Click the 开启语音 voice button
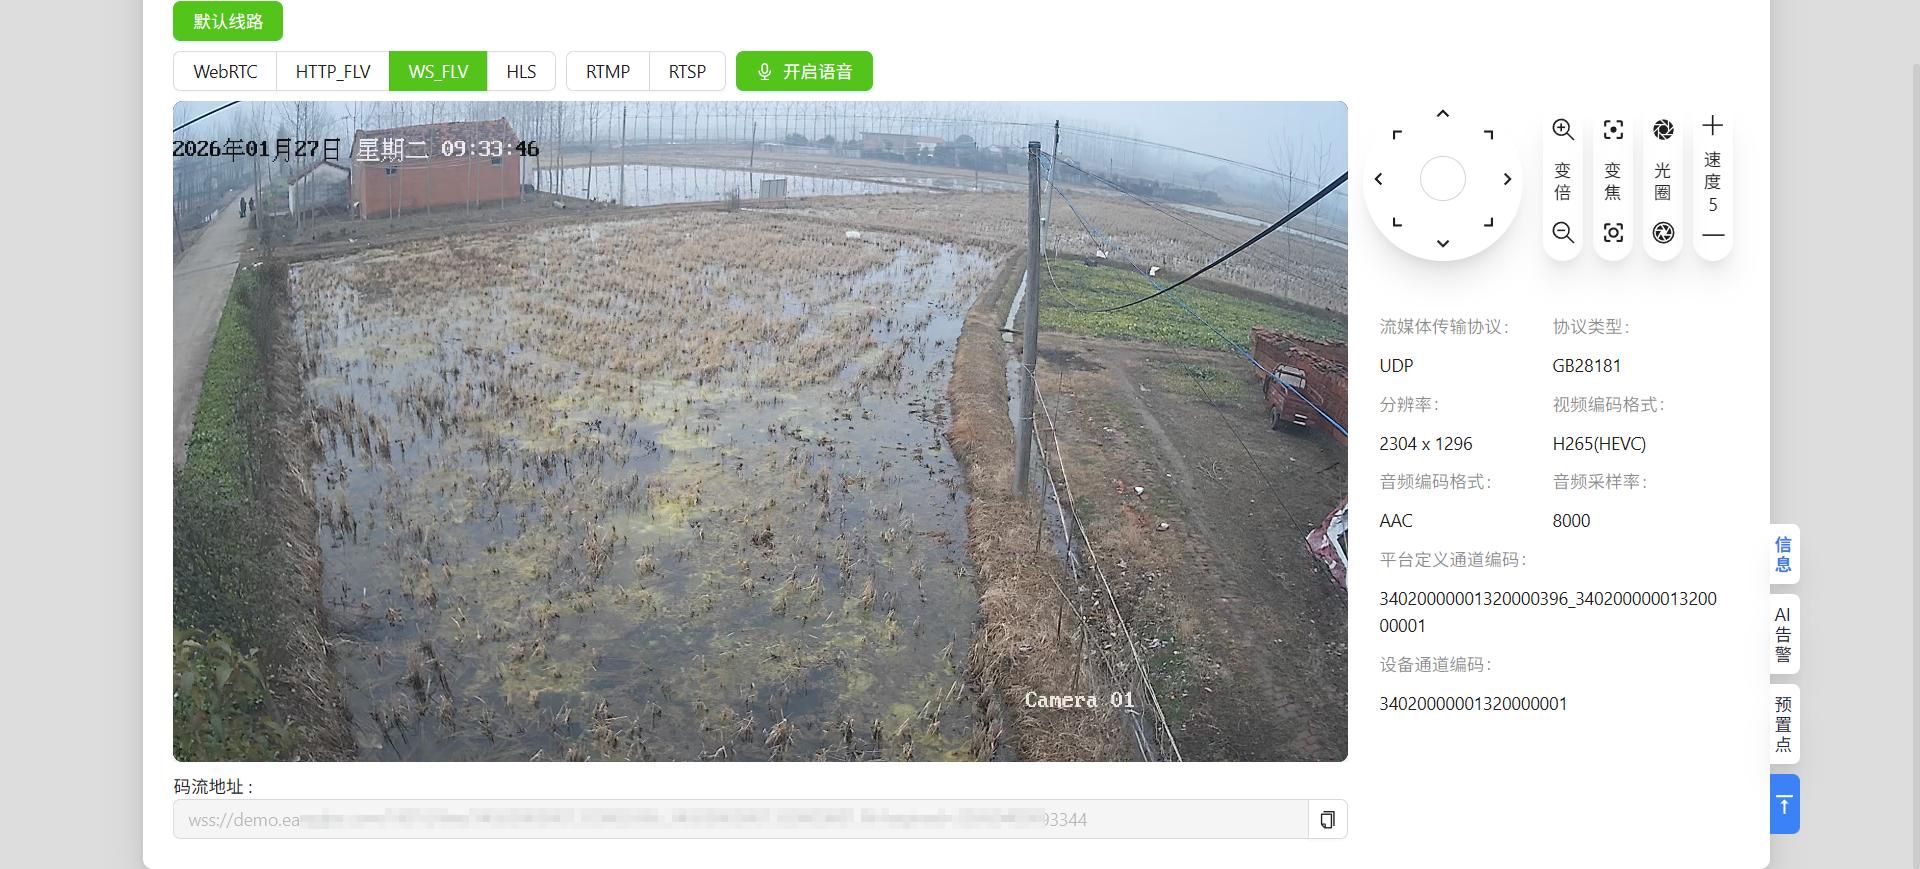 click(804, 71)
